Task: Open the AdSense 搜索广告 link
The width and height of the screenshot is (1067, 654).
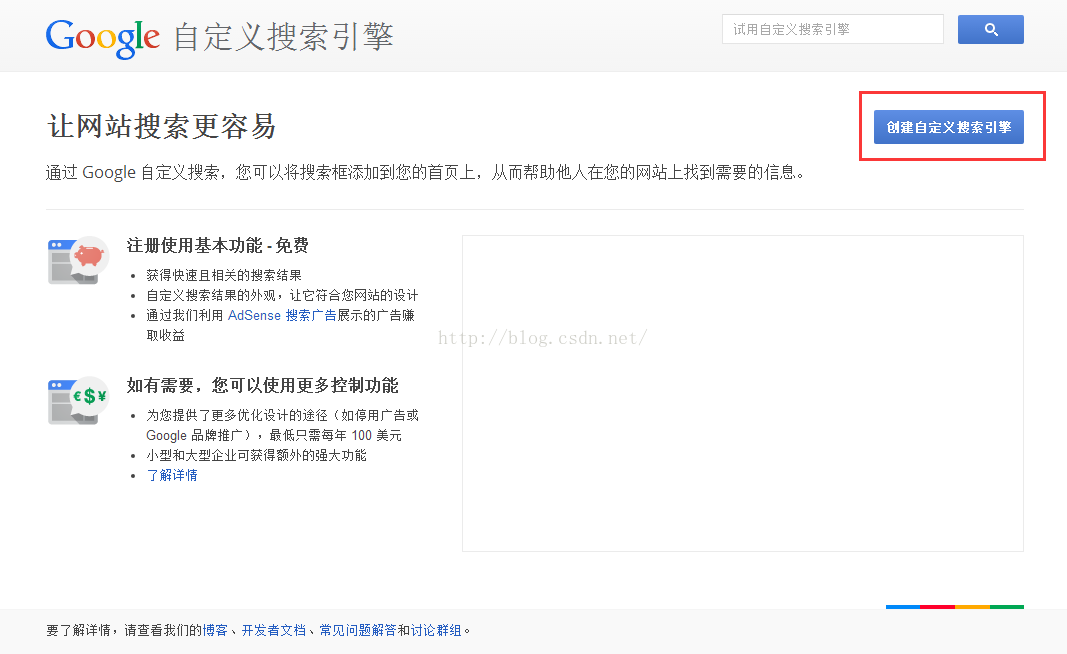Action: point(282,315)
